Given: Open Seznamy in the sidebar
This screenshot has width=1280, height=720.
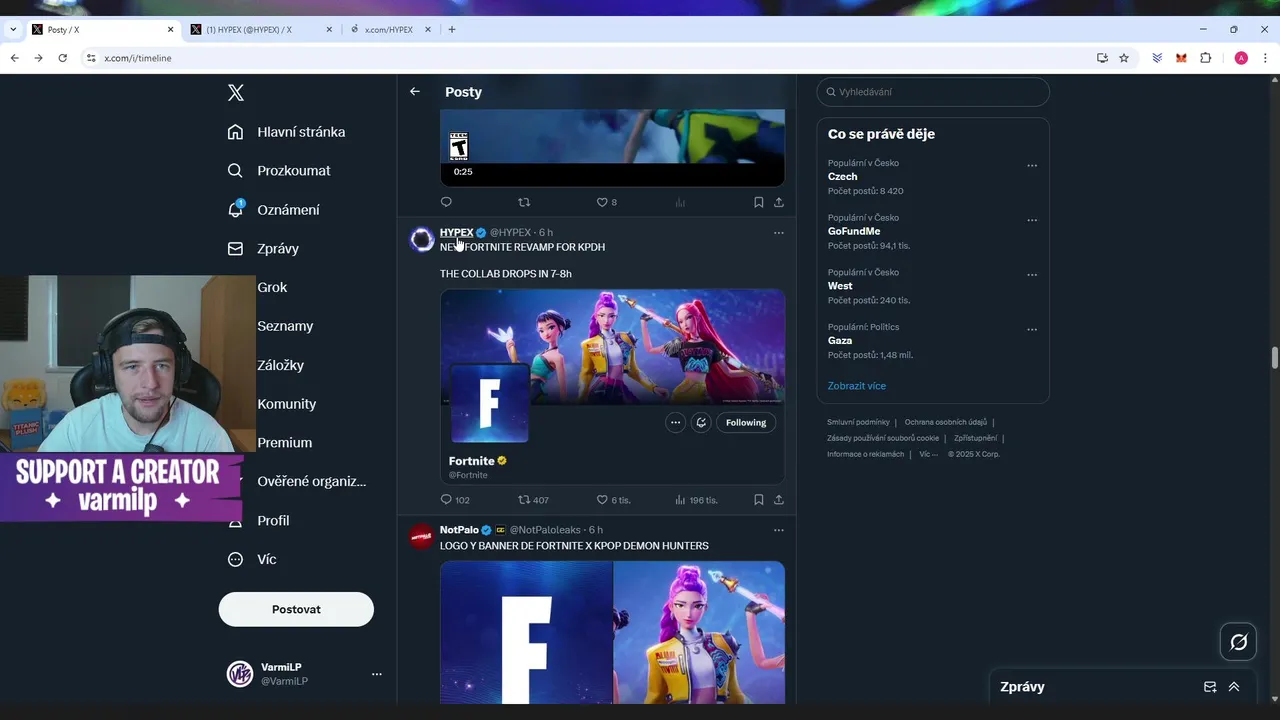Looking at the screenshot, I should coord(285,326).
